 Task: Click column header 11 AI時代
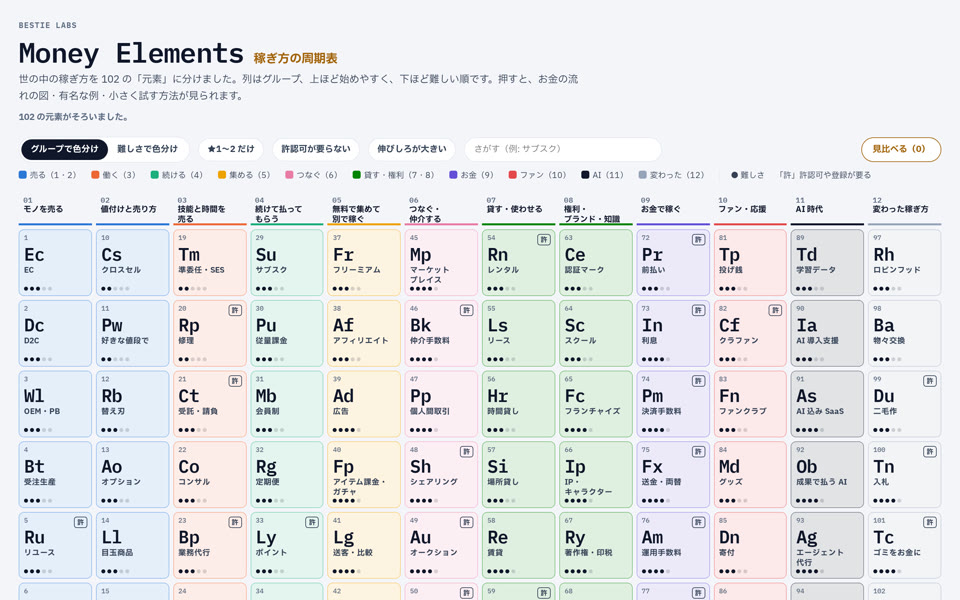click(827, 209)
